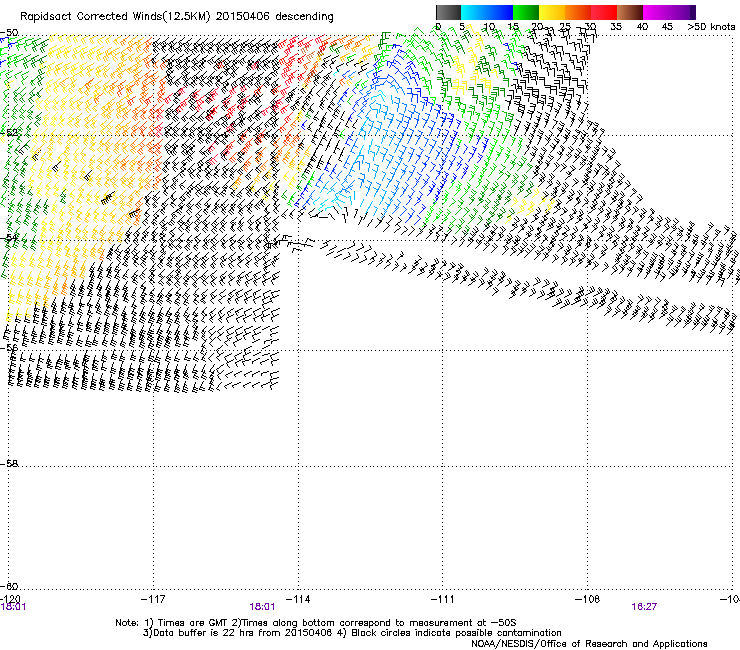The height and width of the screenshot is (650, 740).
Task: Click the -108 longitude axis label
Action: [587, 599]
